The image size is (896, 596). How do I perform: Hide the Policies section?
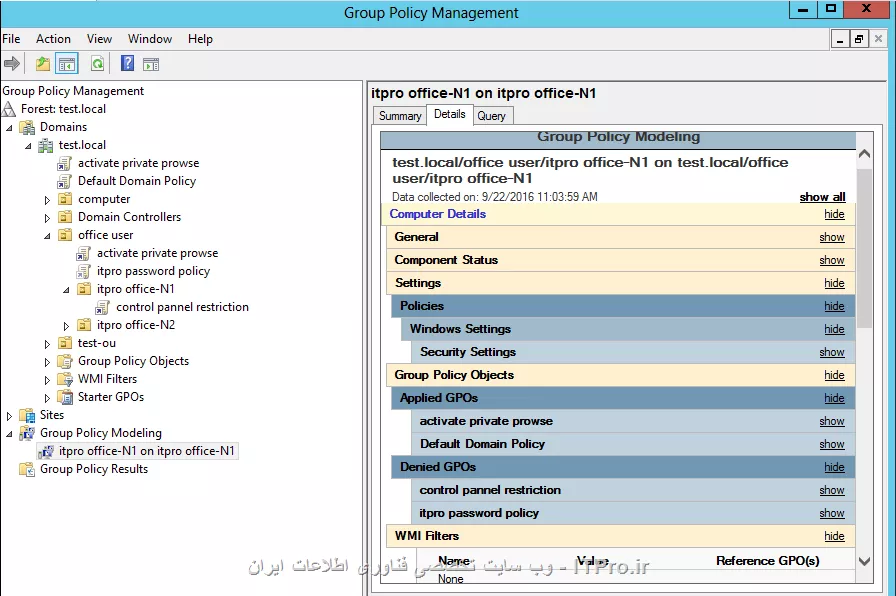[x=834, y=306]
